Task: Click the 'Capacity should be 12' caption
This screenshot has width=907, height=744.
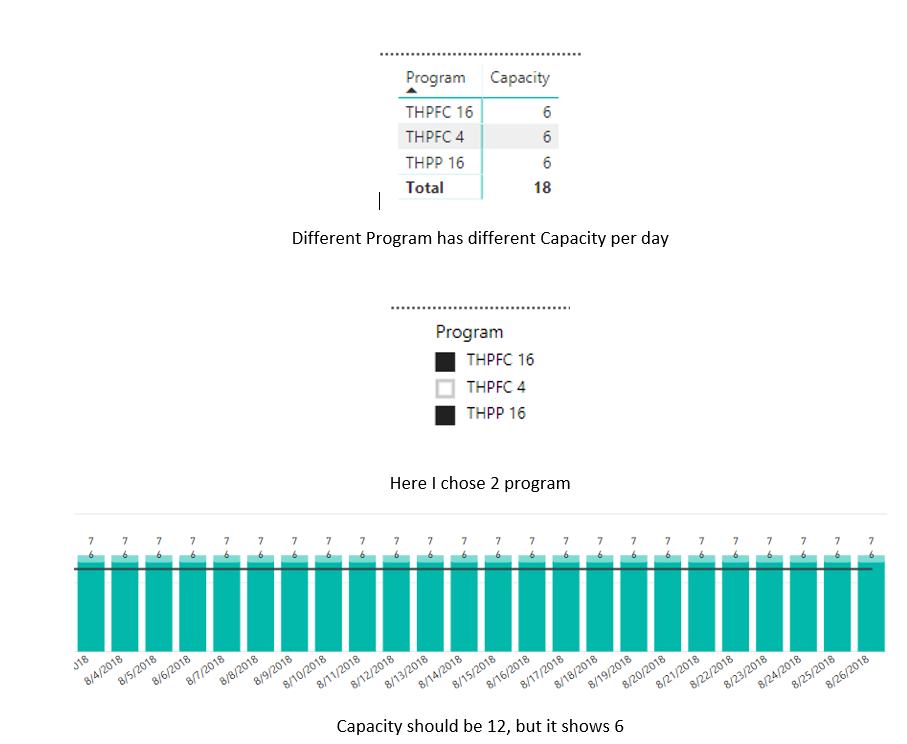Action: point(480,726)
